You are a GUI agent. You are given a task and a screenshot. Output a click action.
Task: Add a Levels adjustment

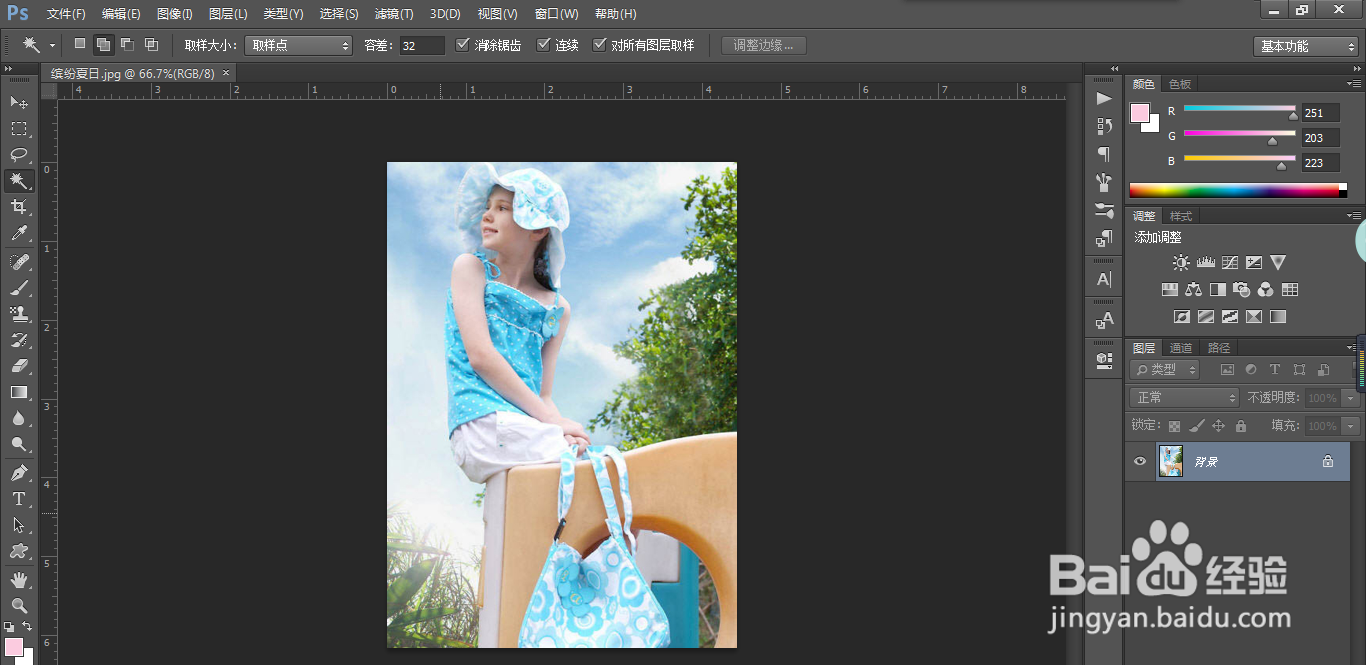[x=1205, y=263]
